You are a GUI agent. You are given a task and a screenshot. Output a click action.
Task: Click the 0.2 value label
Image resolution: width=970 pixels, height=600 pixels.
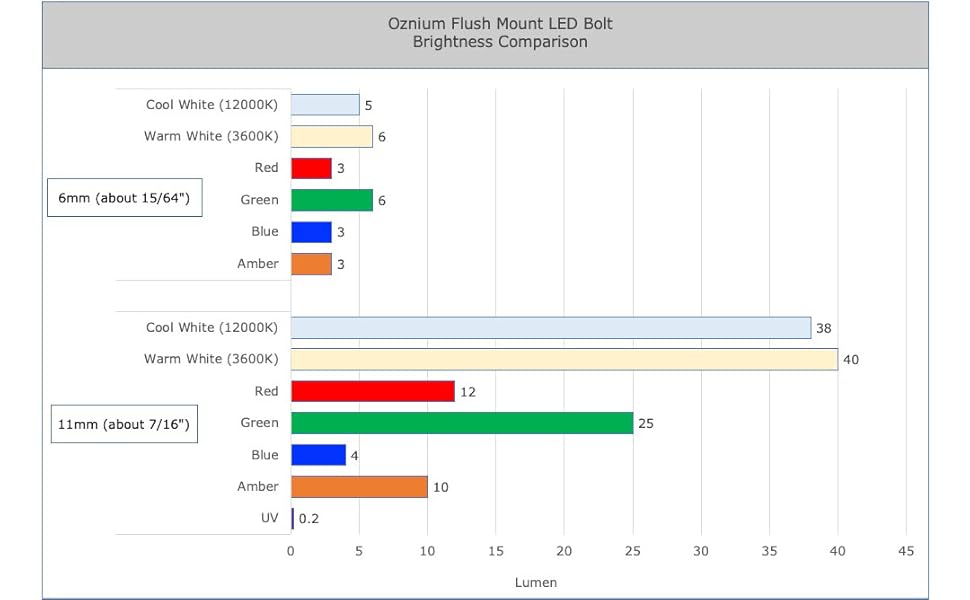(309, 520)
